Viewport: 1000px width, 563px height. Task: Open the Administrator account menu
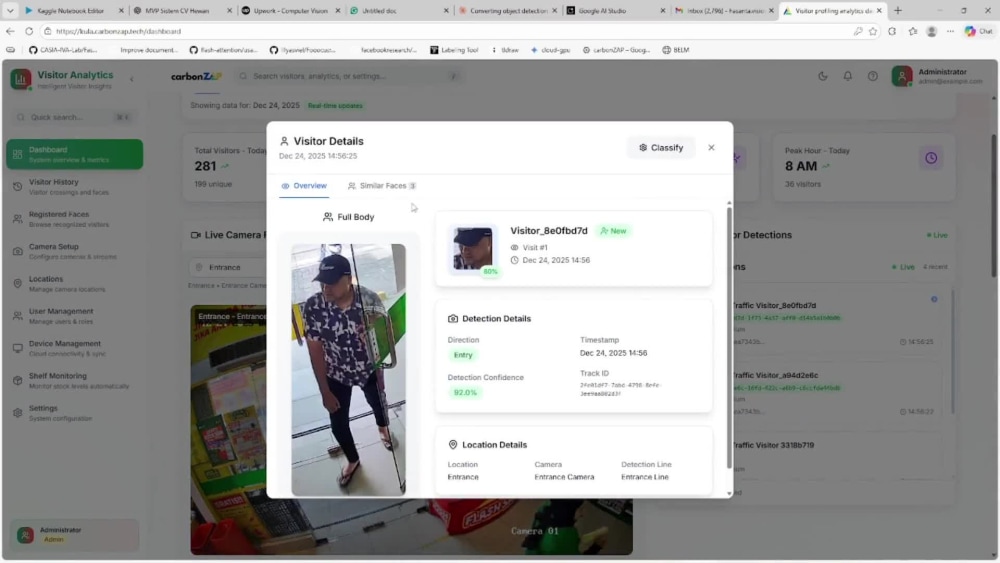coord(938,76)
